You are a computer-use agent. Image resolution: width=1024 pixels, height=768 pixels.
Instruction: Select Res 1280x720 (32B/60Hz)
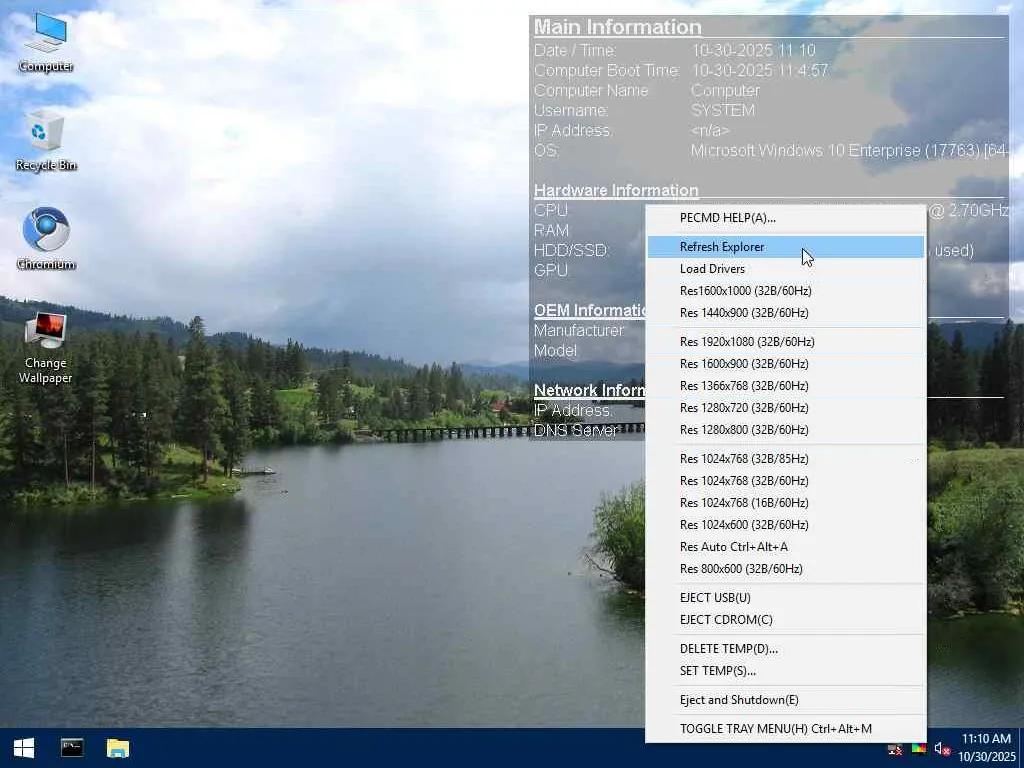tap(786, 408)
